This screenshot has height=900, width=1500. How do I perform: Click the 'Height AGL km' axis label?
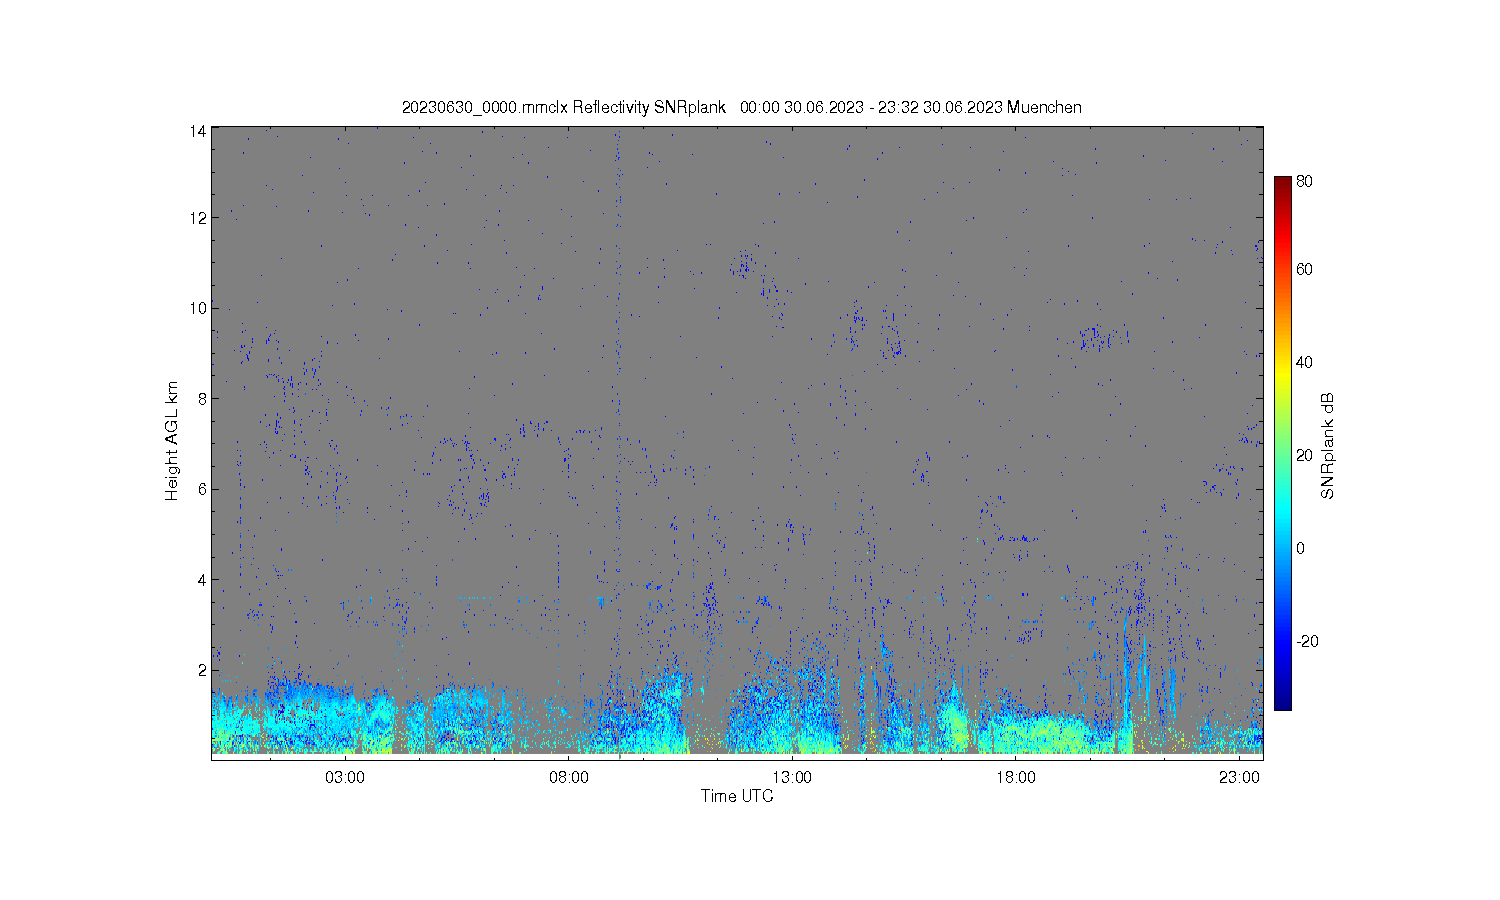coord(172,441)
